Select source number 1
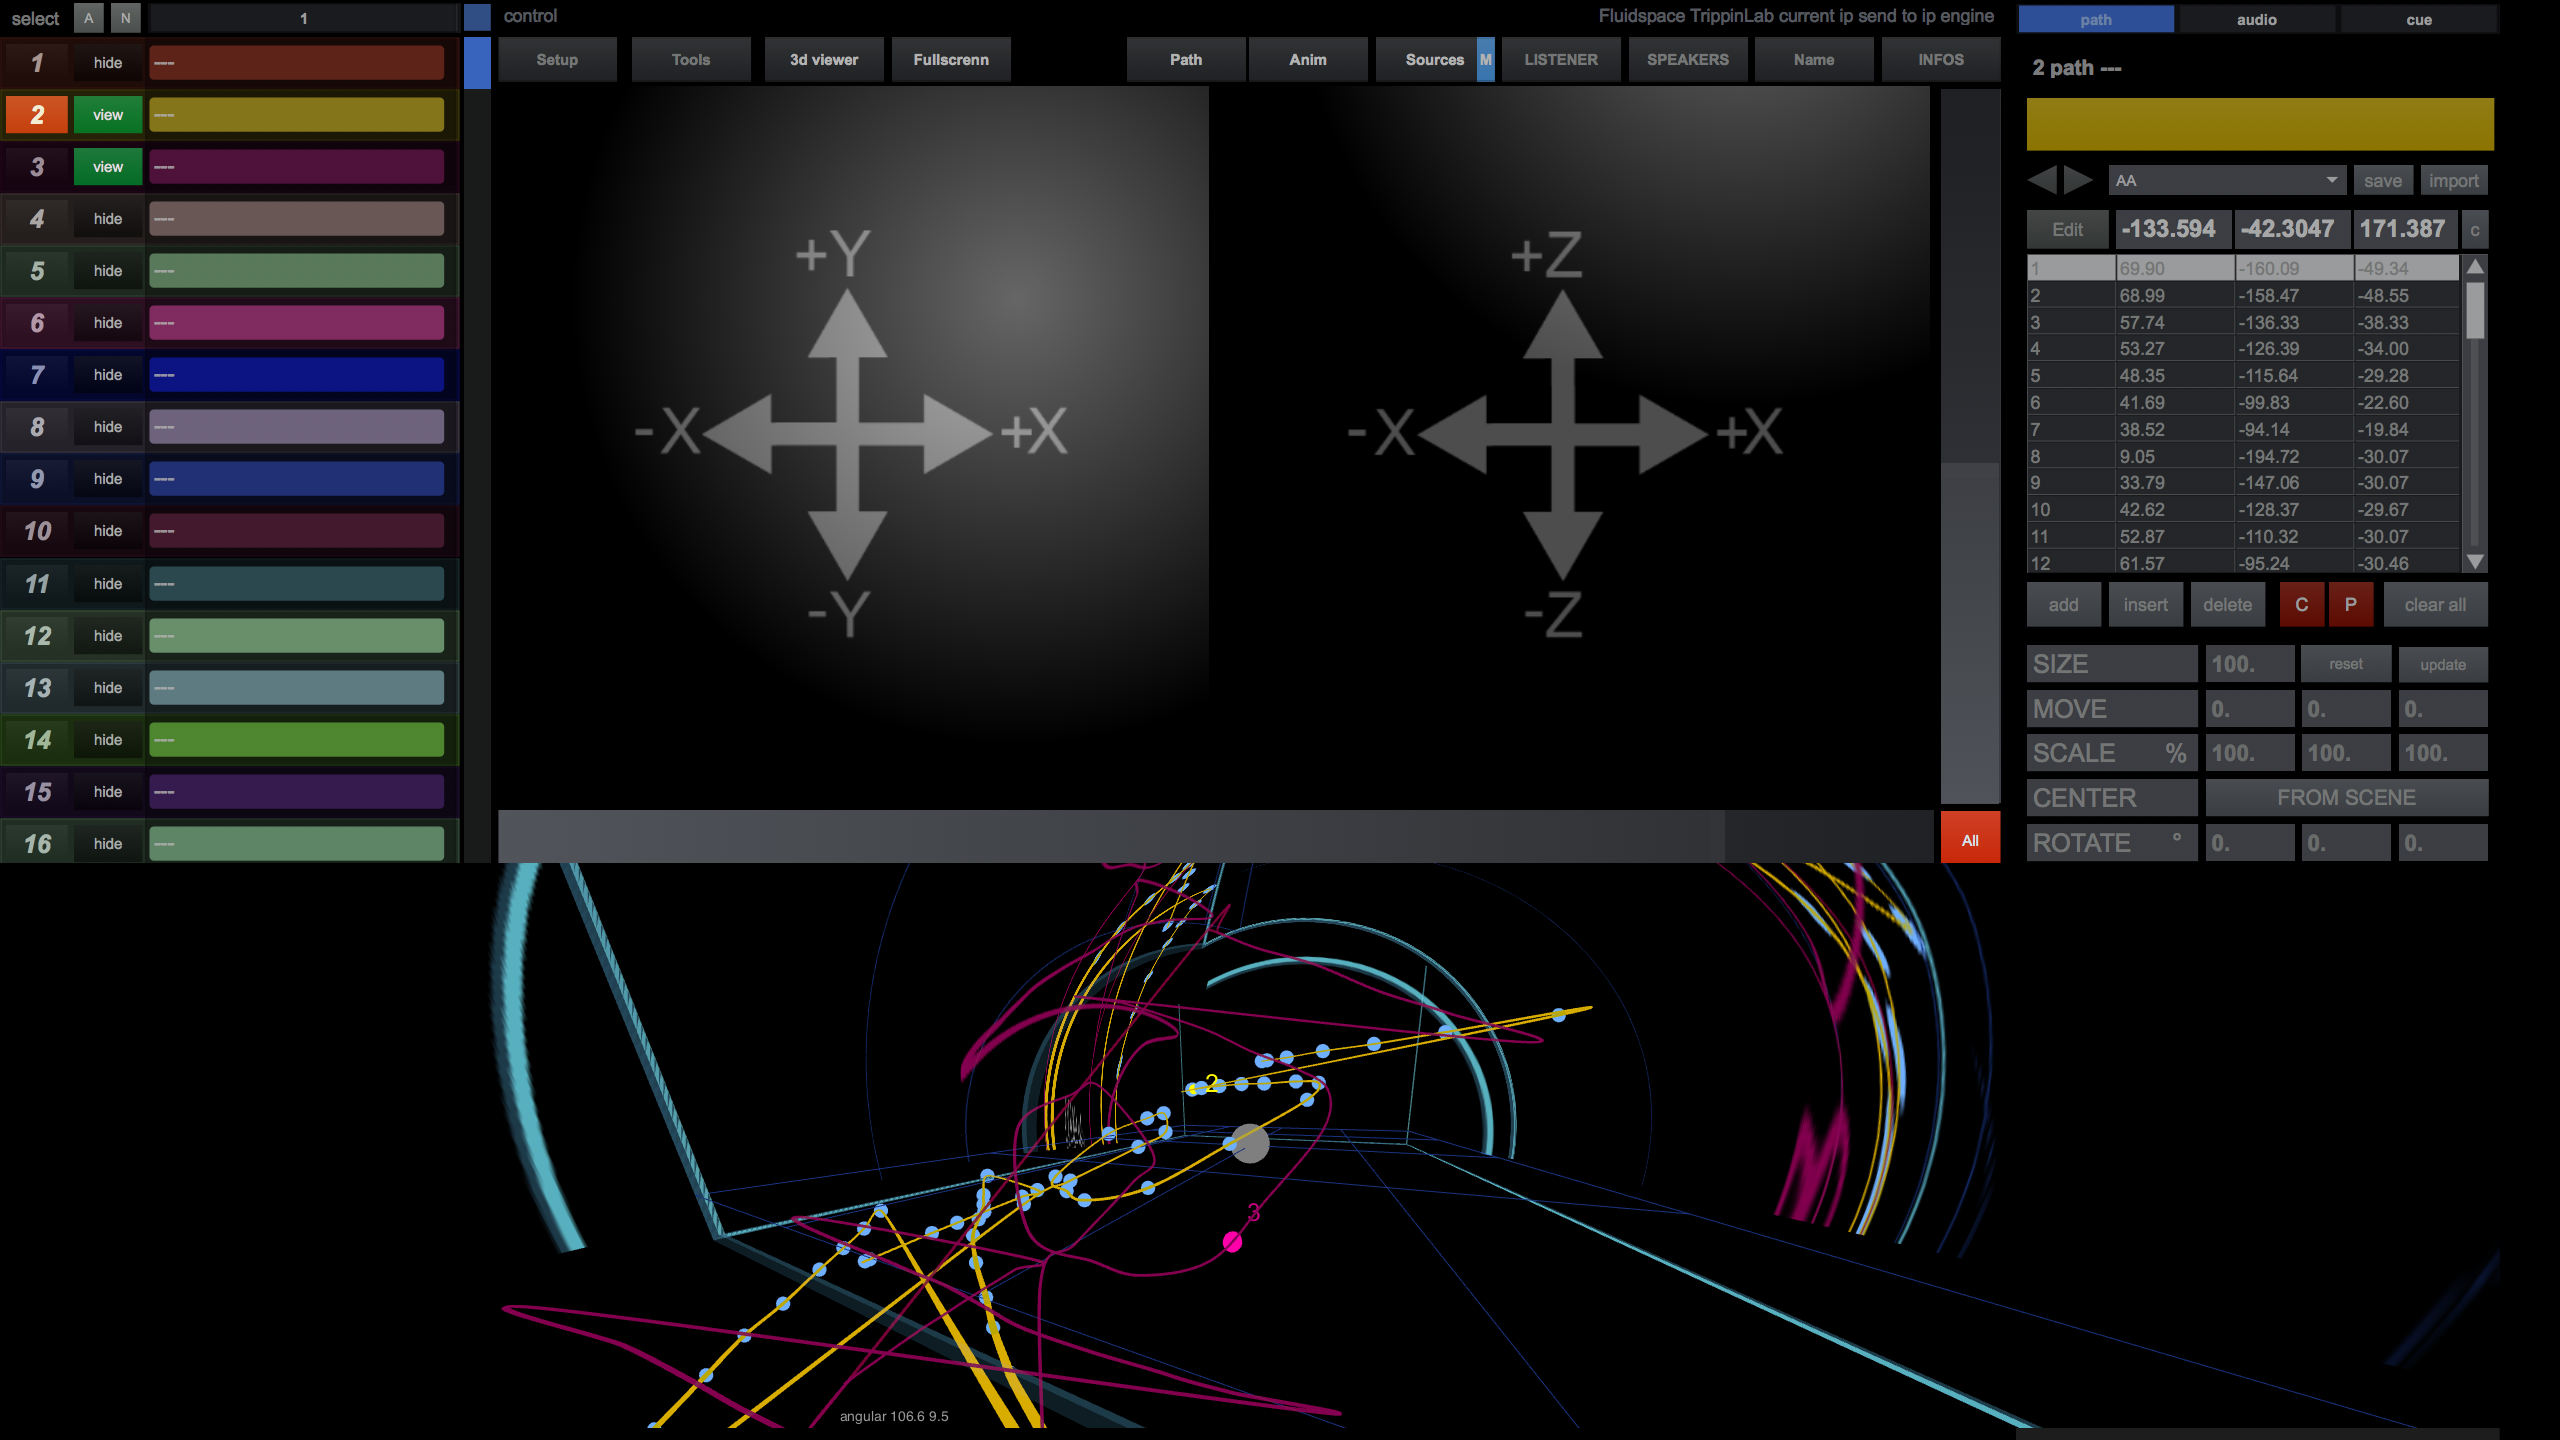This screenshot has width=2560, height=1440. tap(37, 63)
